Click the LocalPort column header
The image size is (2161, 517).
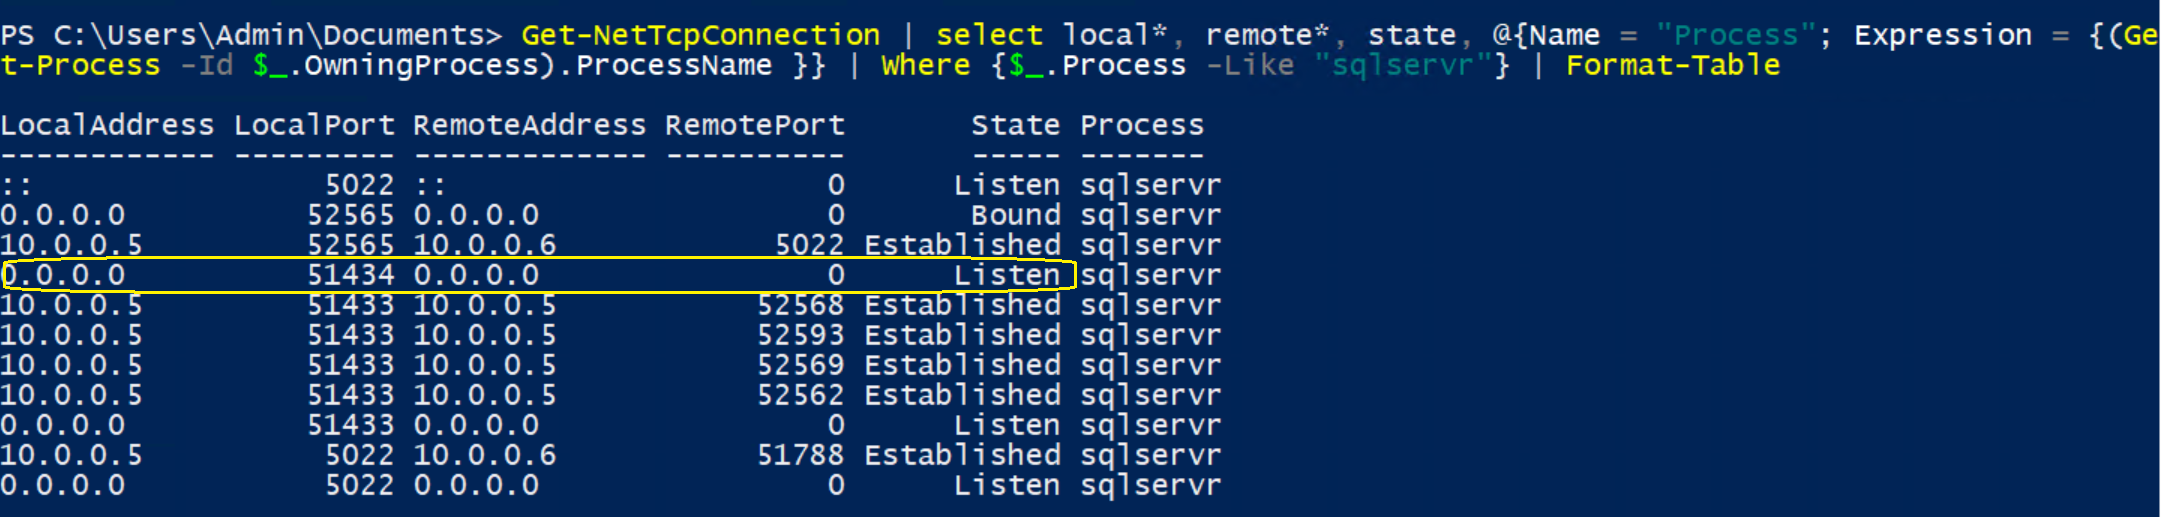tap(315, 125)
